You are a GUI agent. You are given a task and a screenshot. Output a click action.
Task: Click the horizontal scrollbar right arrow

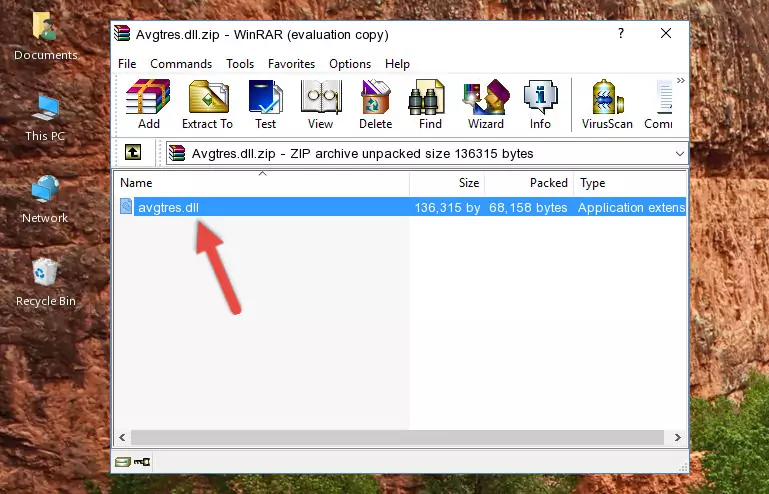[x=677, y=437]
